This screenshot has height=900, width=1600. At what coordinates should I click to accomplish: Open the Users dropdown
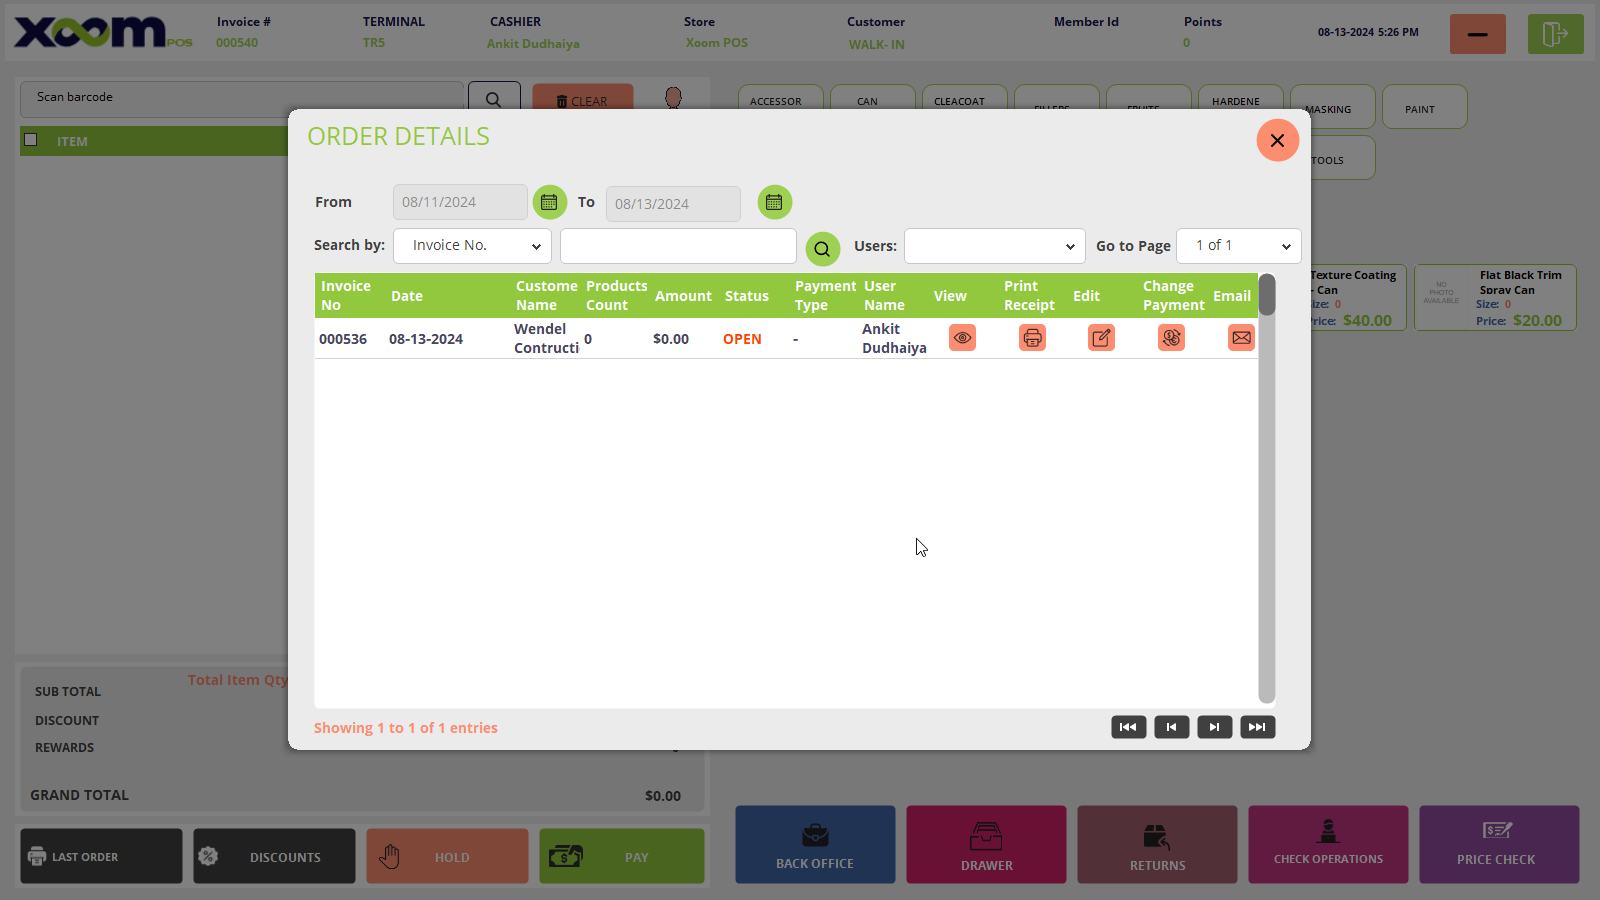994,246
